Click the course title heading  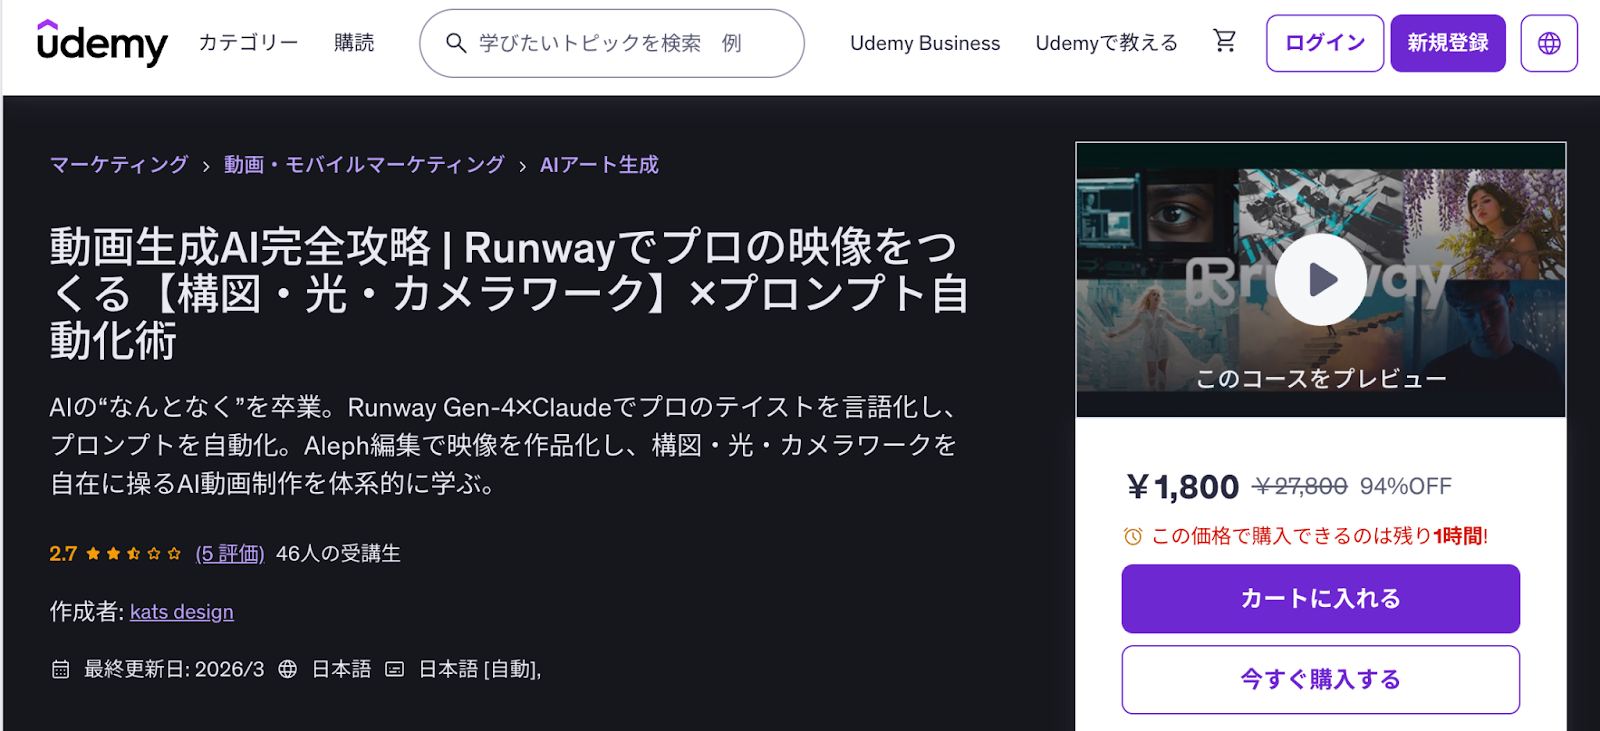(x=509, y=293)
